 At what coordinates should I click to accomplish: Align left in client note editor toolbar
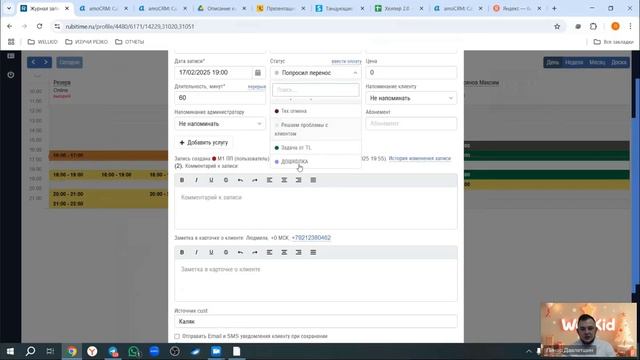pos(269,252)
